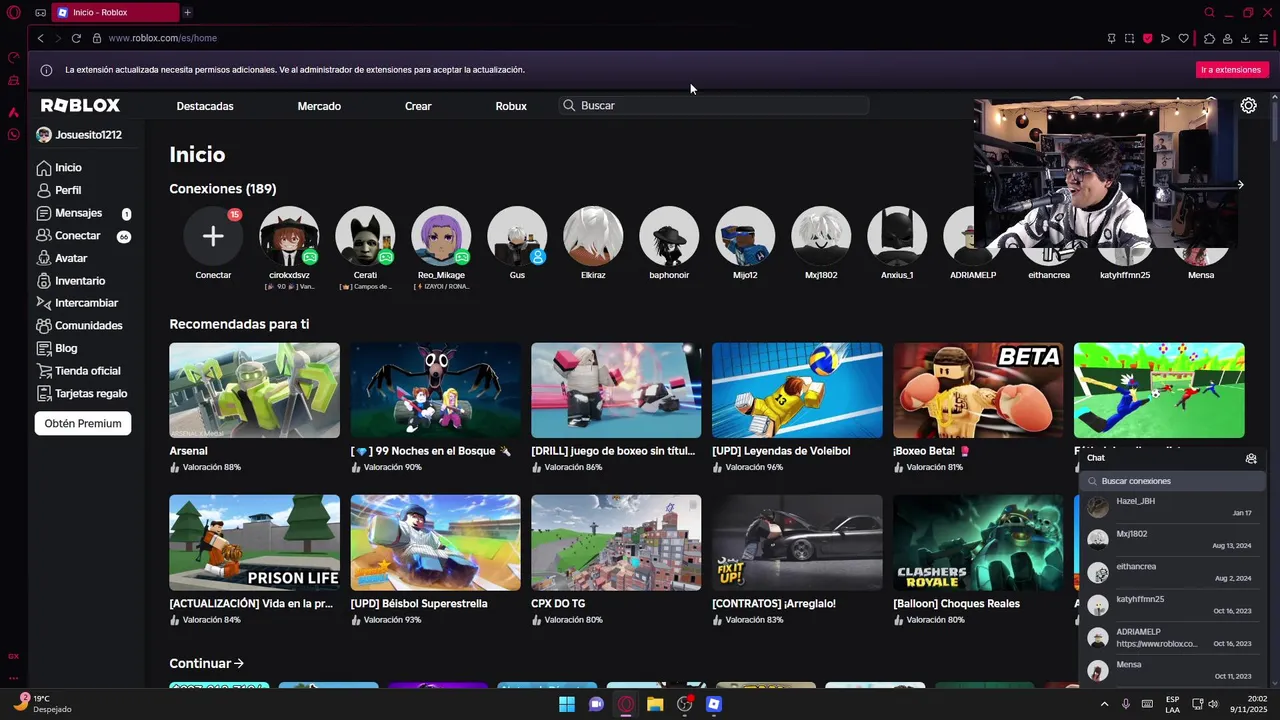Open taskbar clock showing 20:02
Screen dimensions: 1280x720
pos(1249,704)
